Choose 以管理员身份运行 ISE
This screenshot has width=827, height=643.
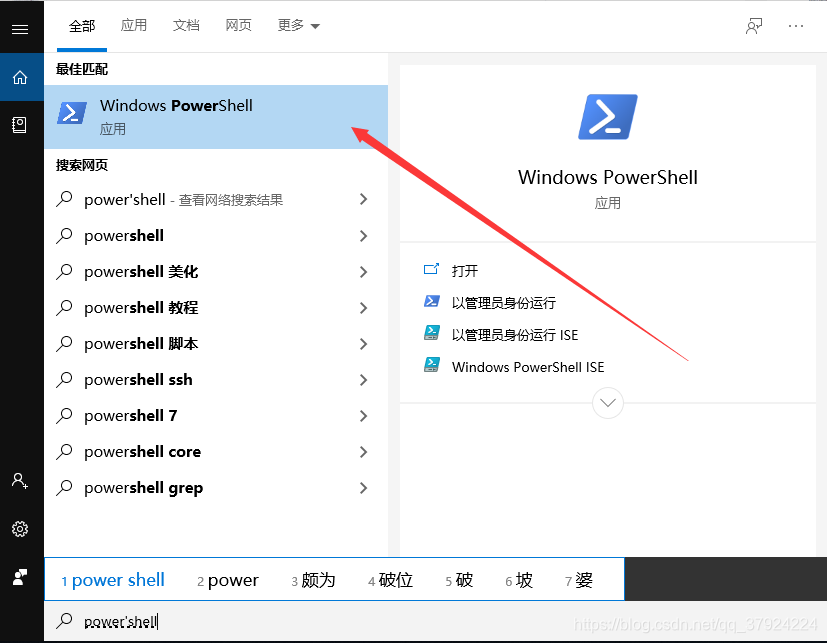point(515,335)
